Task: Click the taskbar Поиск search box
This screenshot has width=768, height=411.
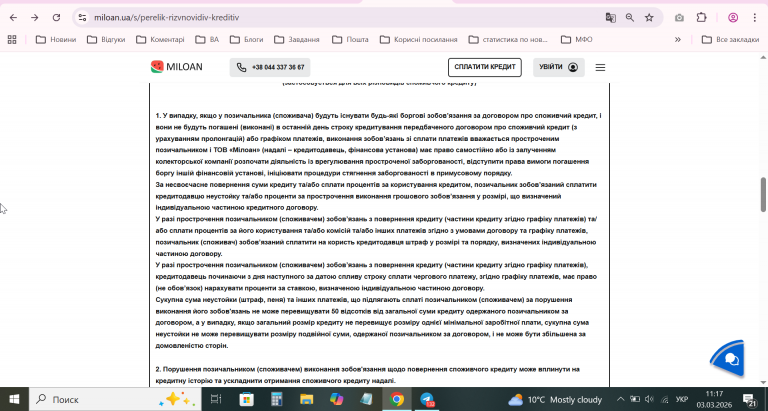Action: [x=115, y=399]
